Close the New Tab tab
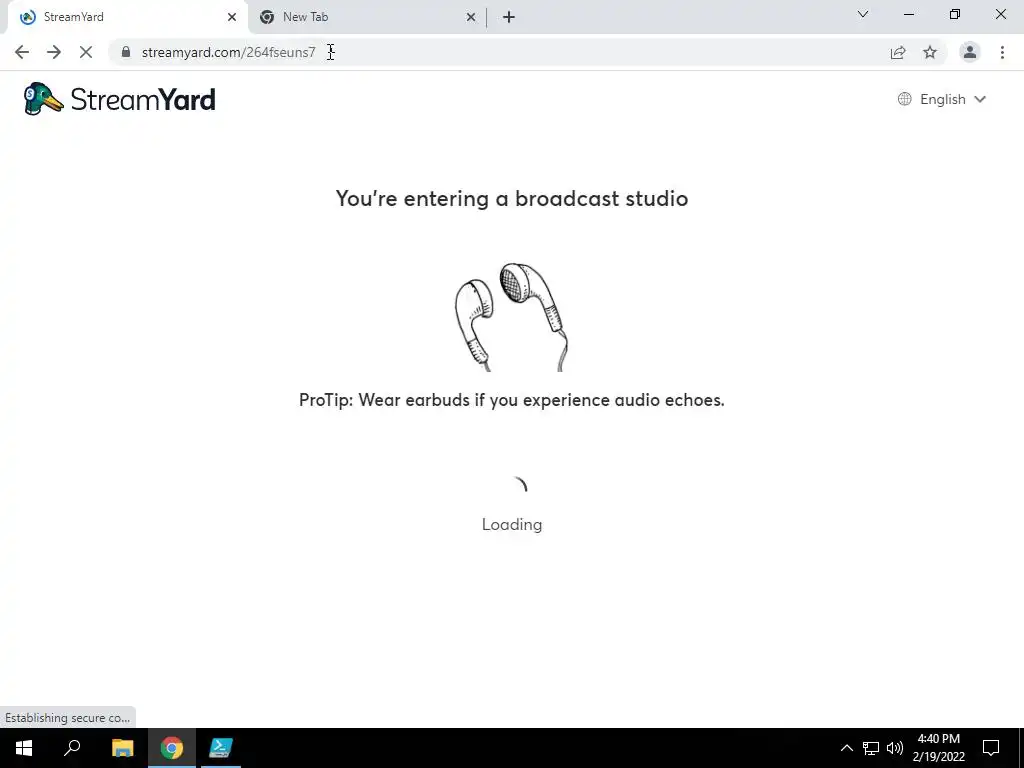 (x=471, y=17)
